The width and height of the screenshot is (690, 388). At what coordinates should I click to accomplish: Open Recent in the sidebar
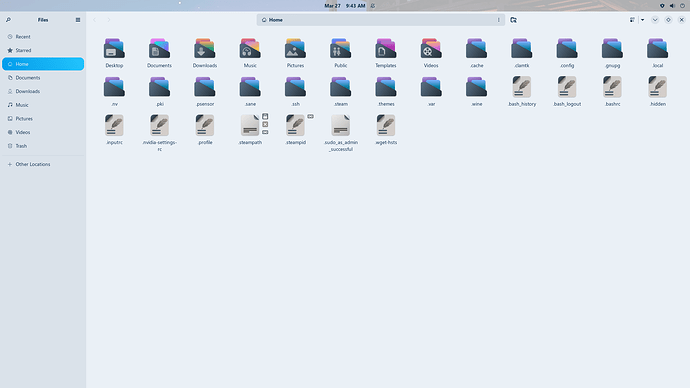click(43, 37)
